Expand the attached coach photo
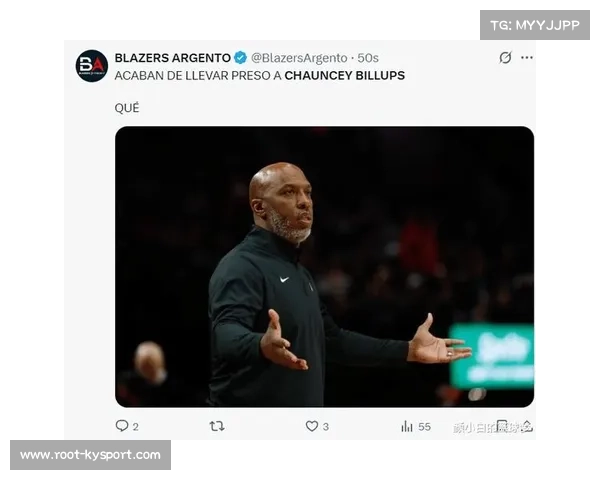 [324, 267]
